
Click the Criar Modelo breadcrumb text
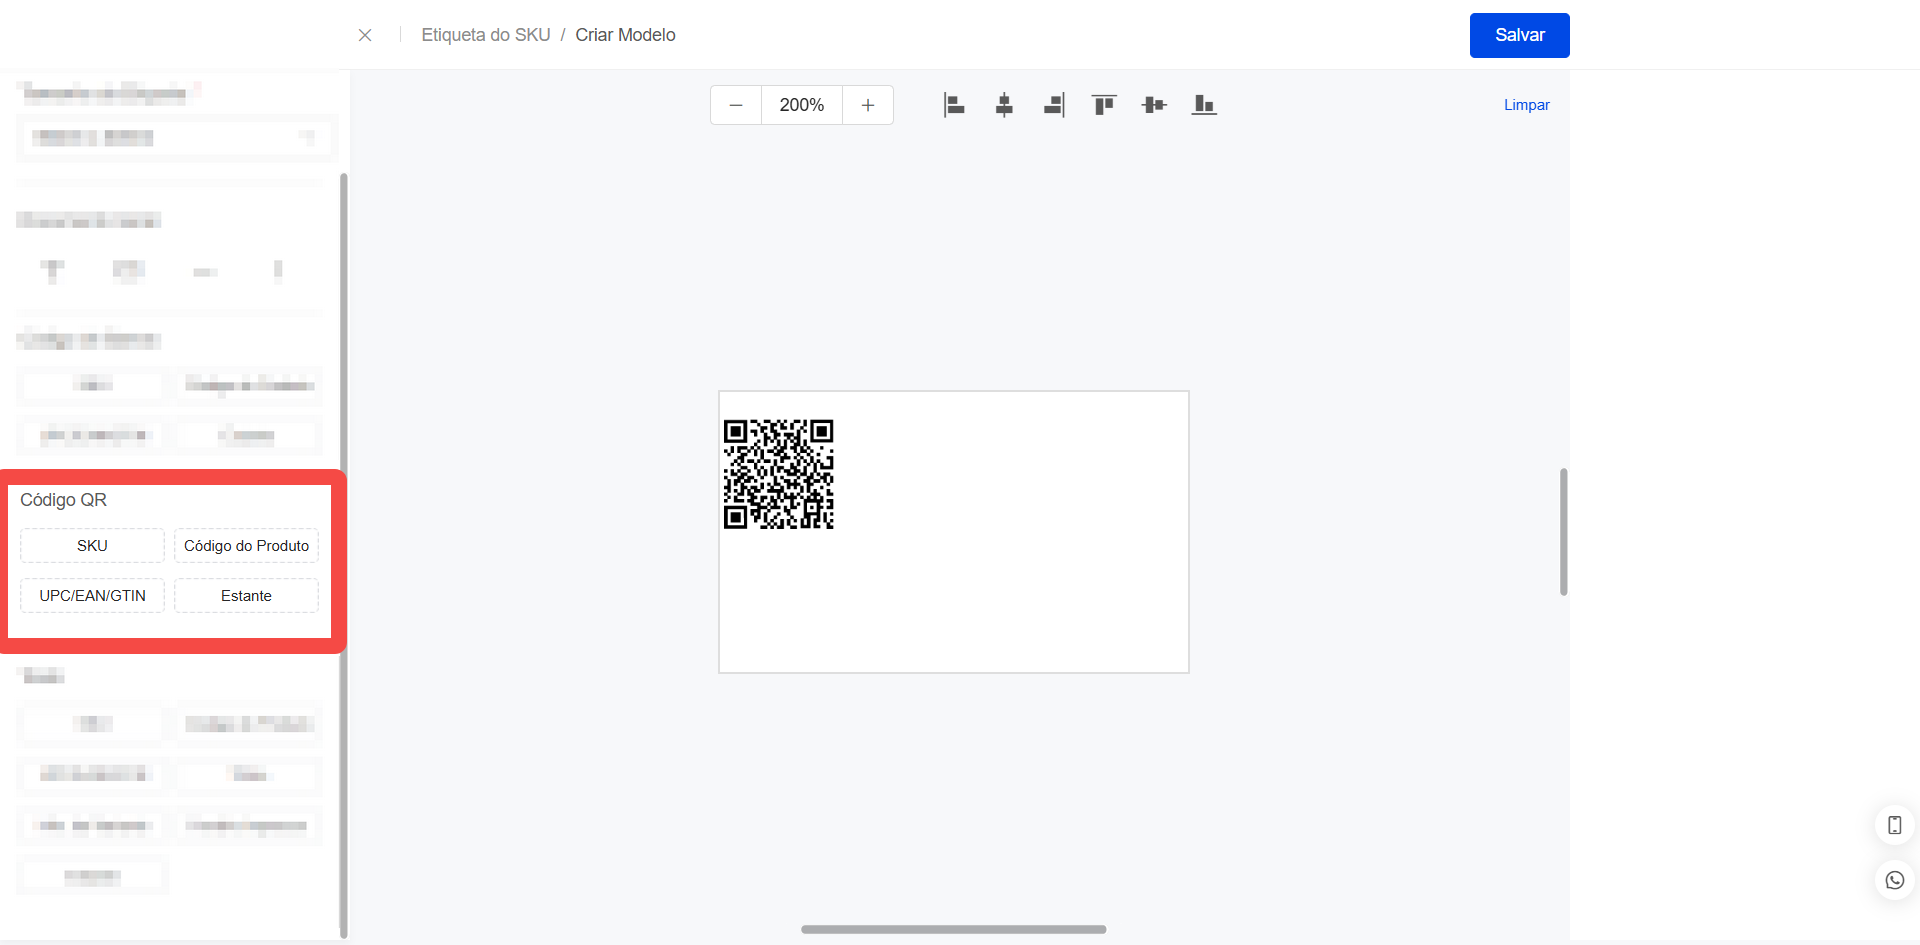625,35
